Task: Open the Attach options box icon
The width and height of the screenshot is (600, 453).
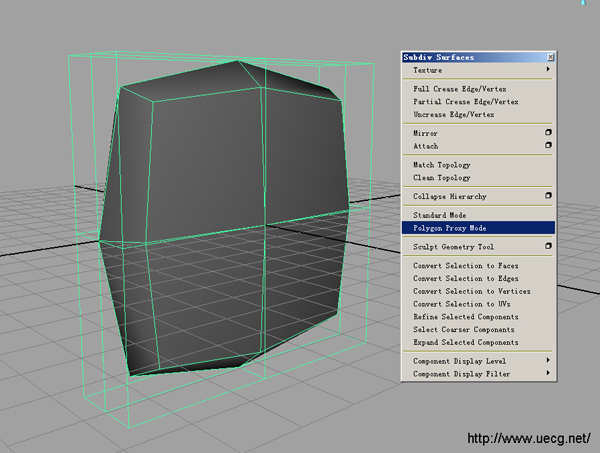Action: [548, 145]
